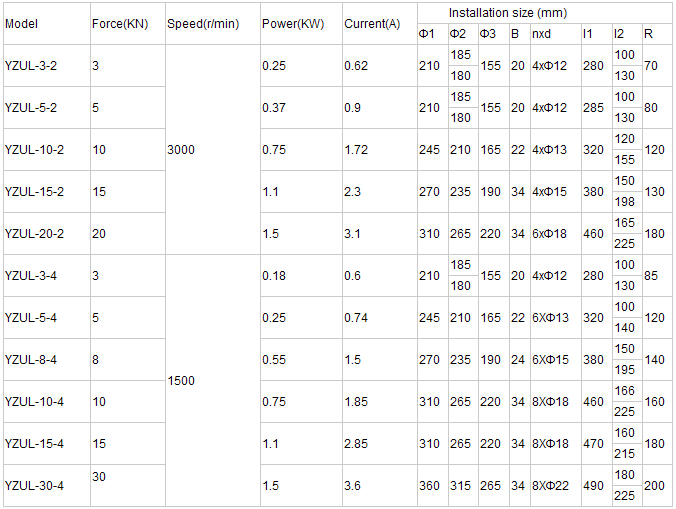Select the YZUL-30-4 model cell
Viewport: 676px width, 509px height.
tap(34, 485)
